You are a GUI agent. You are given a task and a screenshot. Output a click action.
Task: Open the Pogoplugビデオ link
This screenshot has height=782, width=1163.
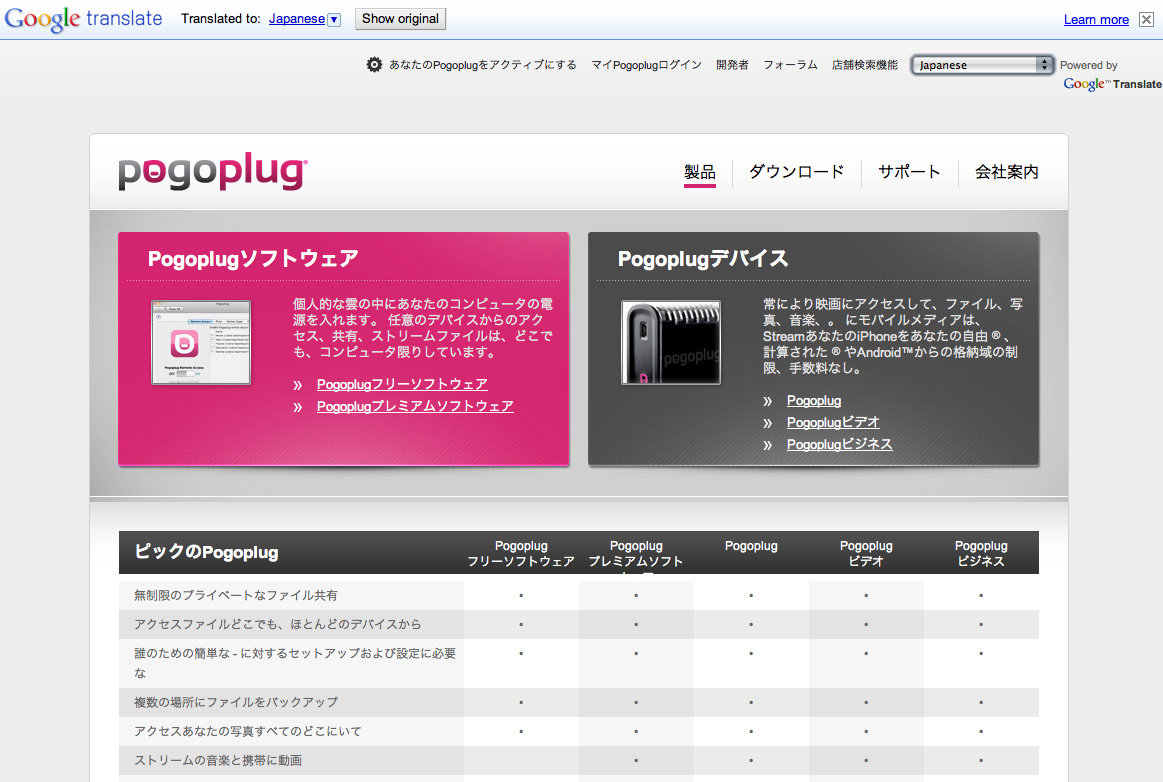pyautogui.click(x=833, y=422)
